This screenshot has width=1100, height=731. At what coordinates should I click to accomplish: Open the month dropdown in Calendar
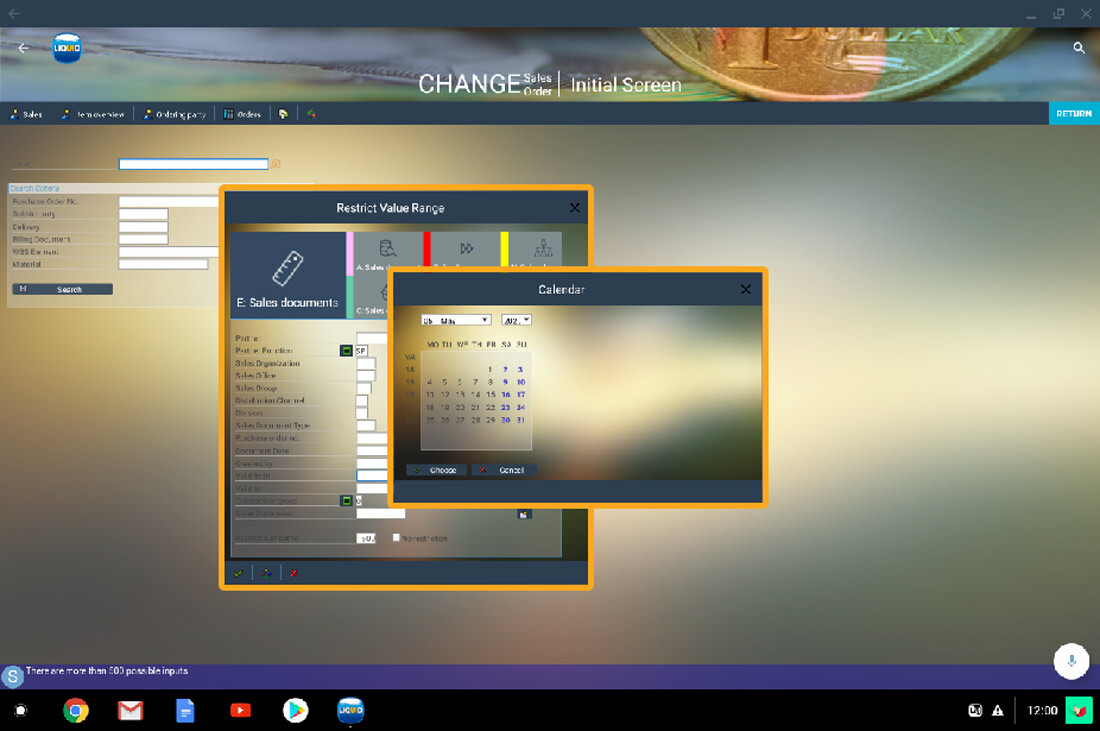point(456,321)
